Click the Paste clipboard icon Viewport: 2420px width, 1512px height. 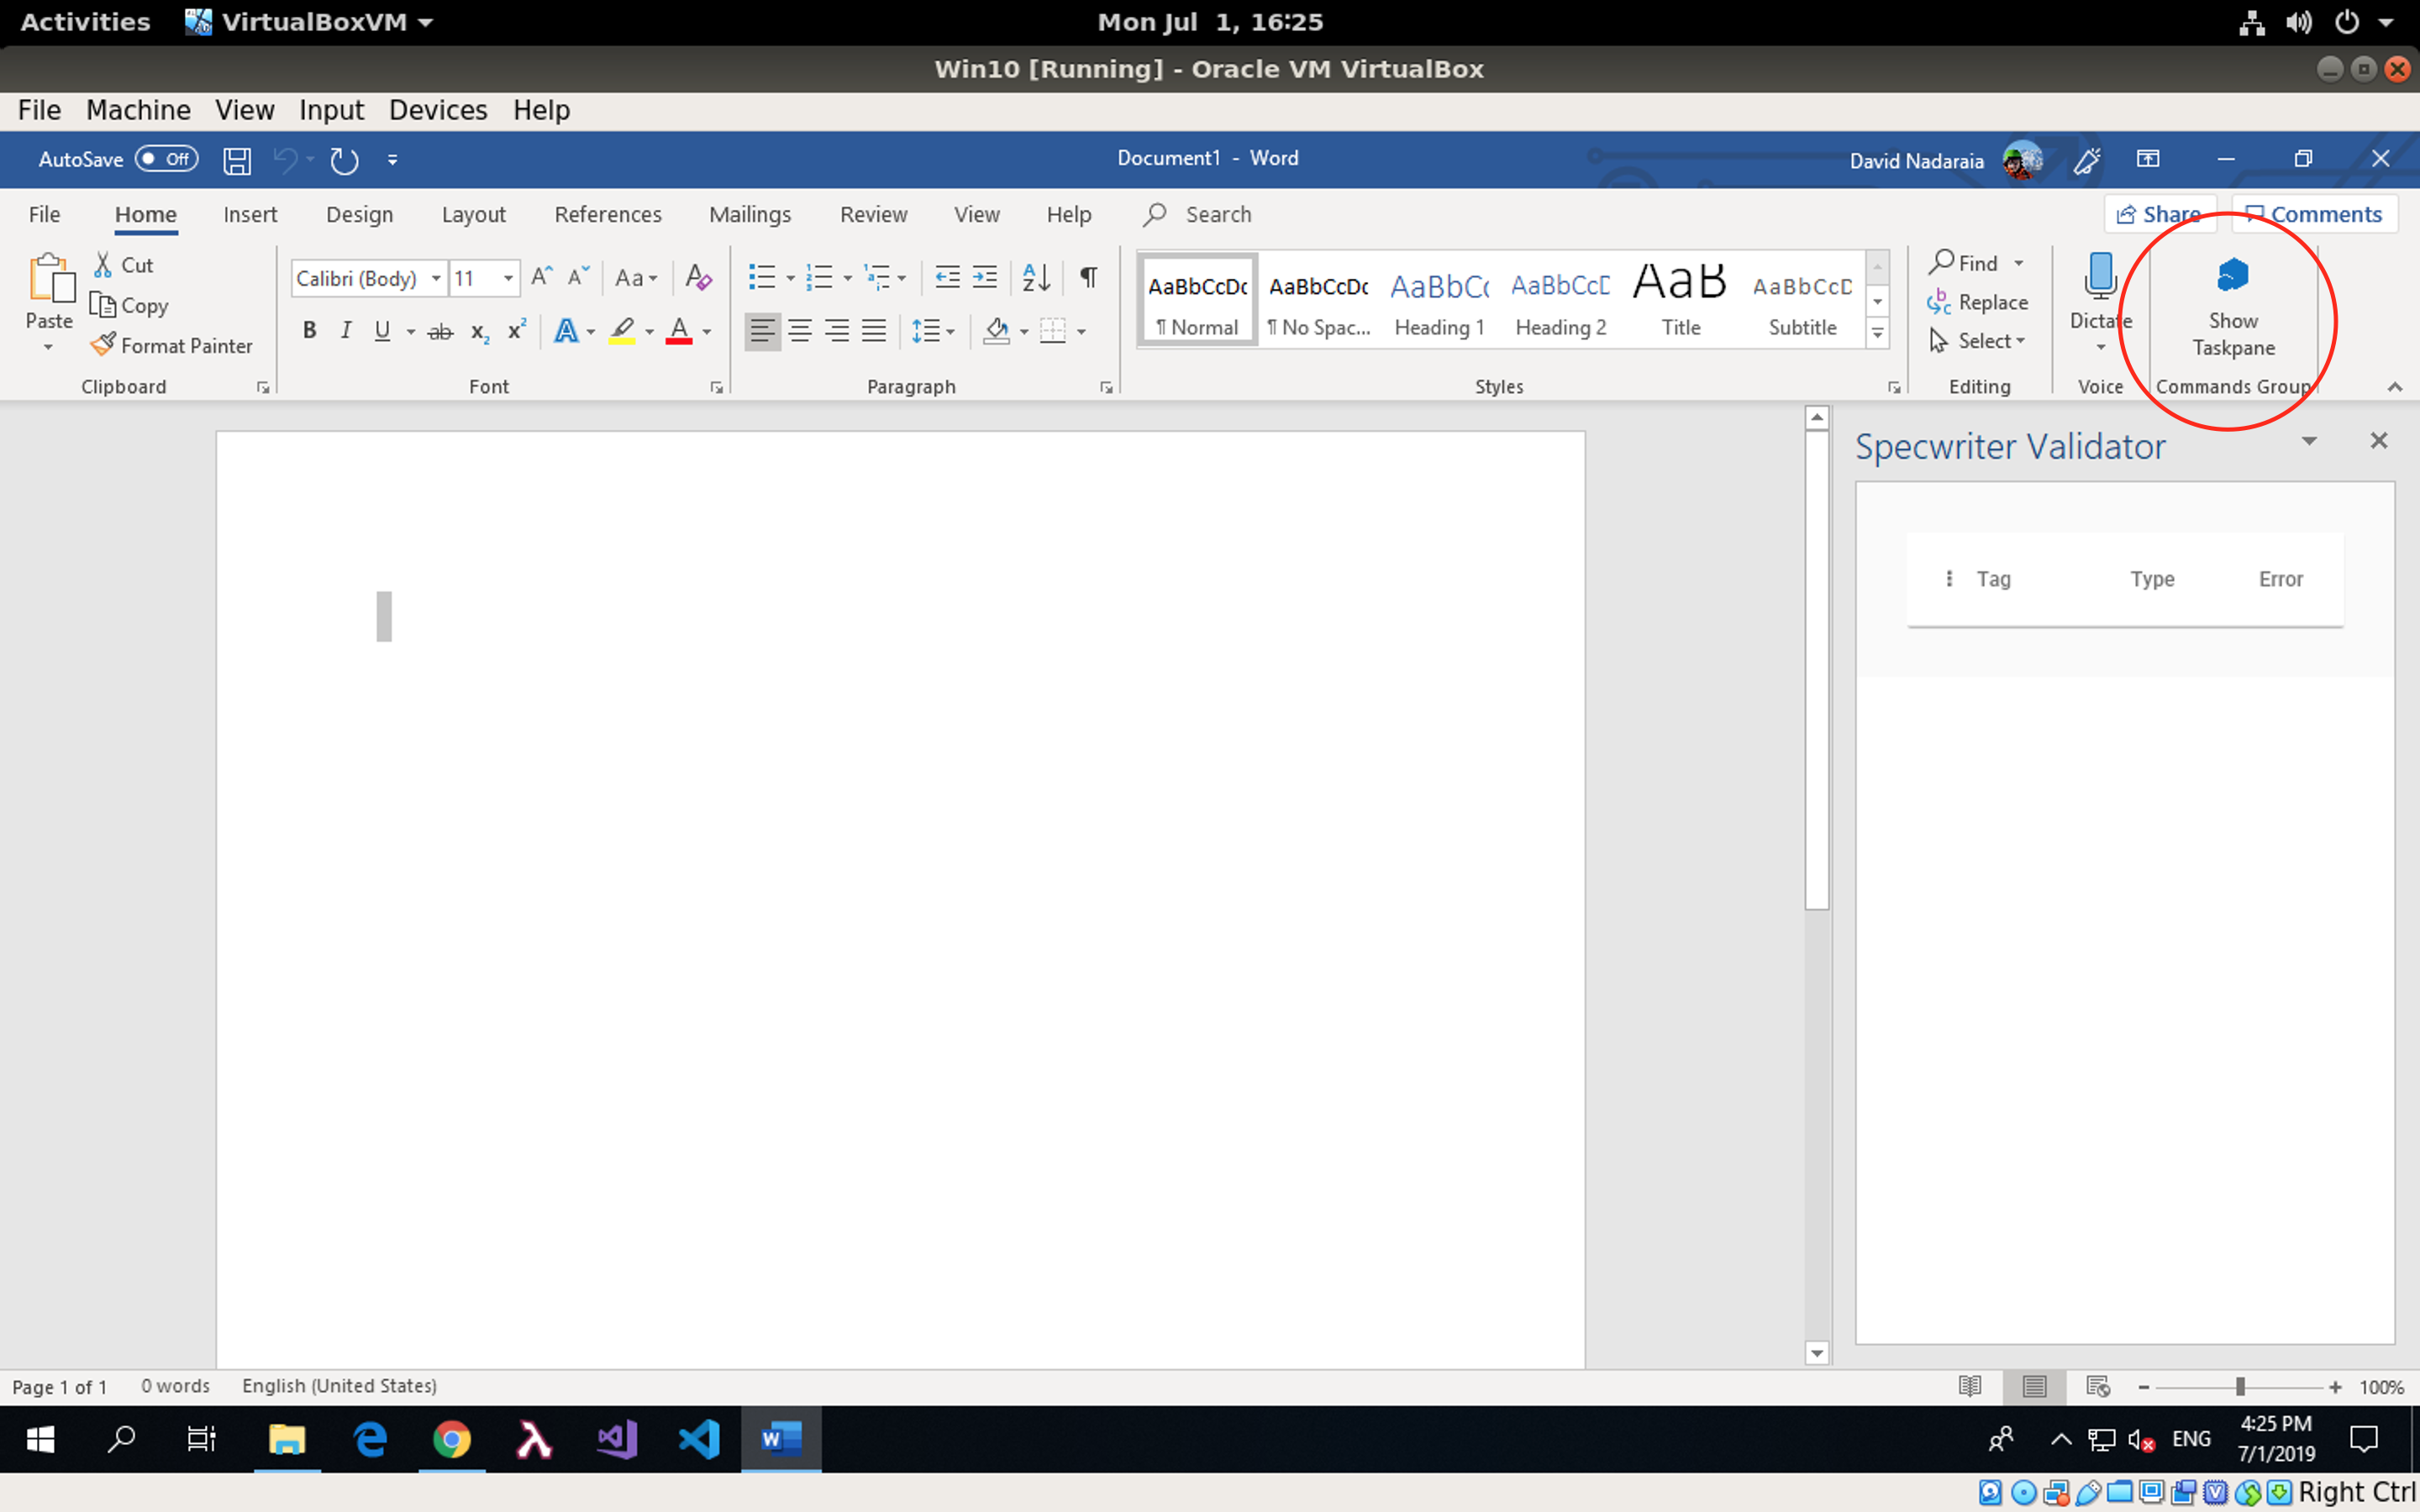pyautogui.click(x=50, y=279)
